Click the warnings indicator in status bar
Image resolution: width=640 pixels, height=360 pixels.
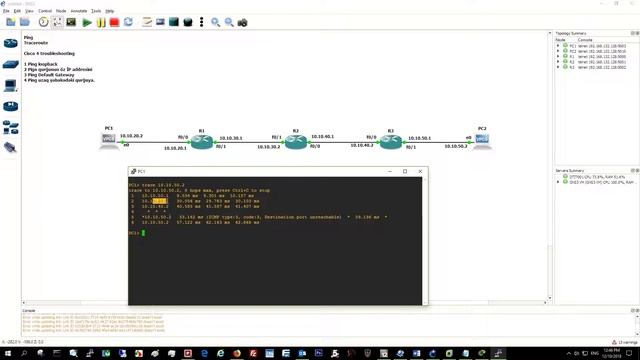click(624, 342)
